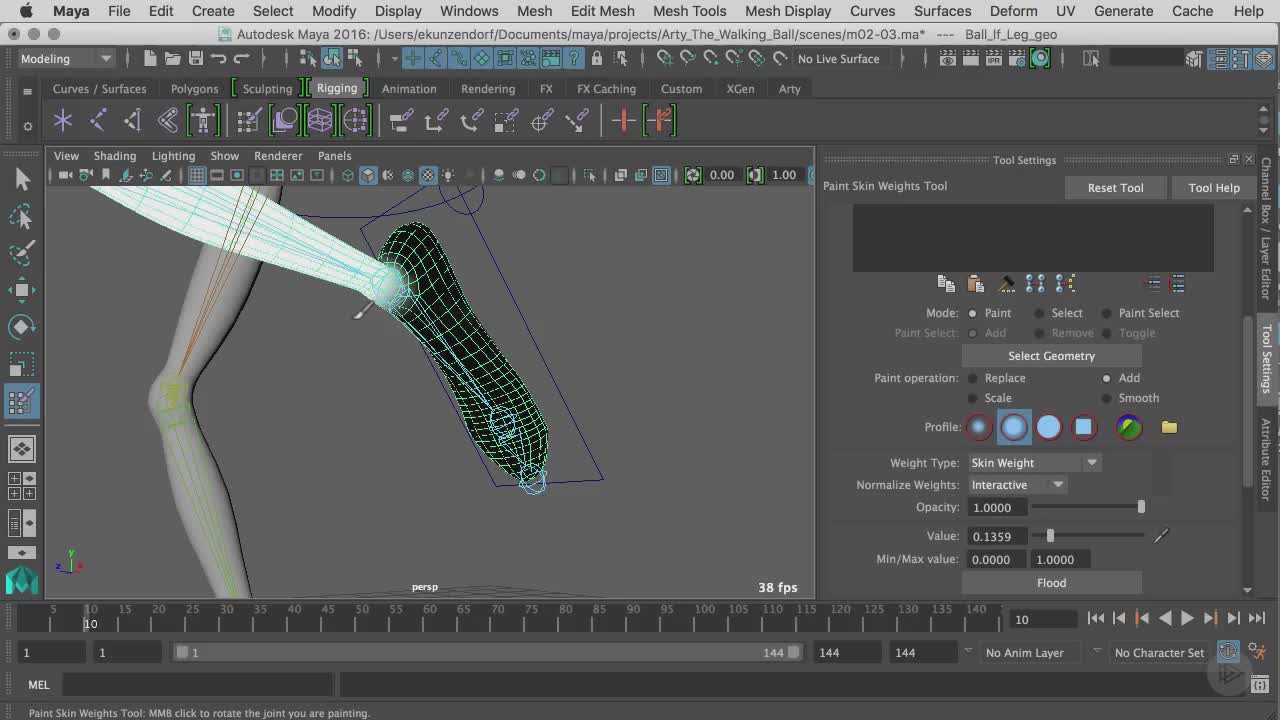
Task: Select the arrow Select tool in toolbox
Action: (x=22, y=179)
